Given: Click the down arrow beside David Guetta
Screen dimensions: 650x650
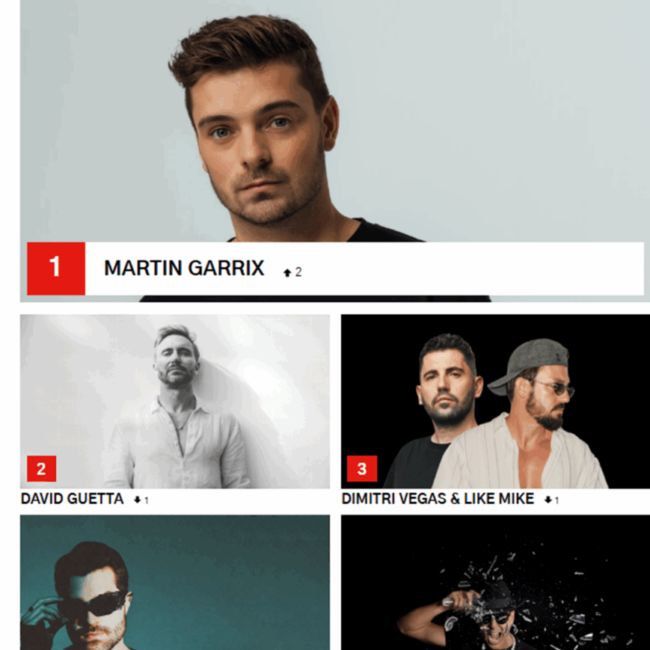Looking at the screenshot, I should (137, 500).
